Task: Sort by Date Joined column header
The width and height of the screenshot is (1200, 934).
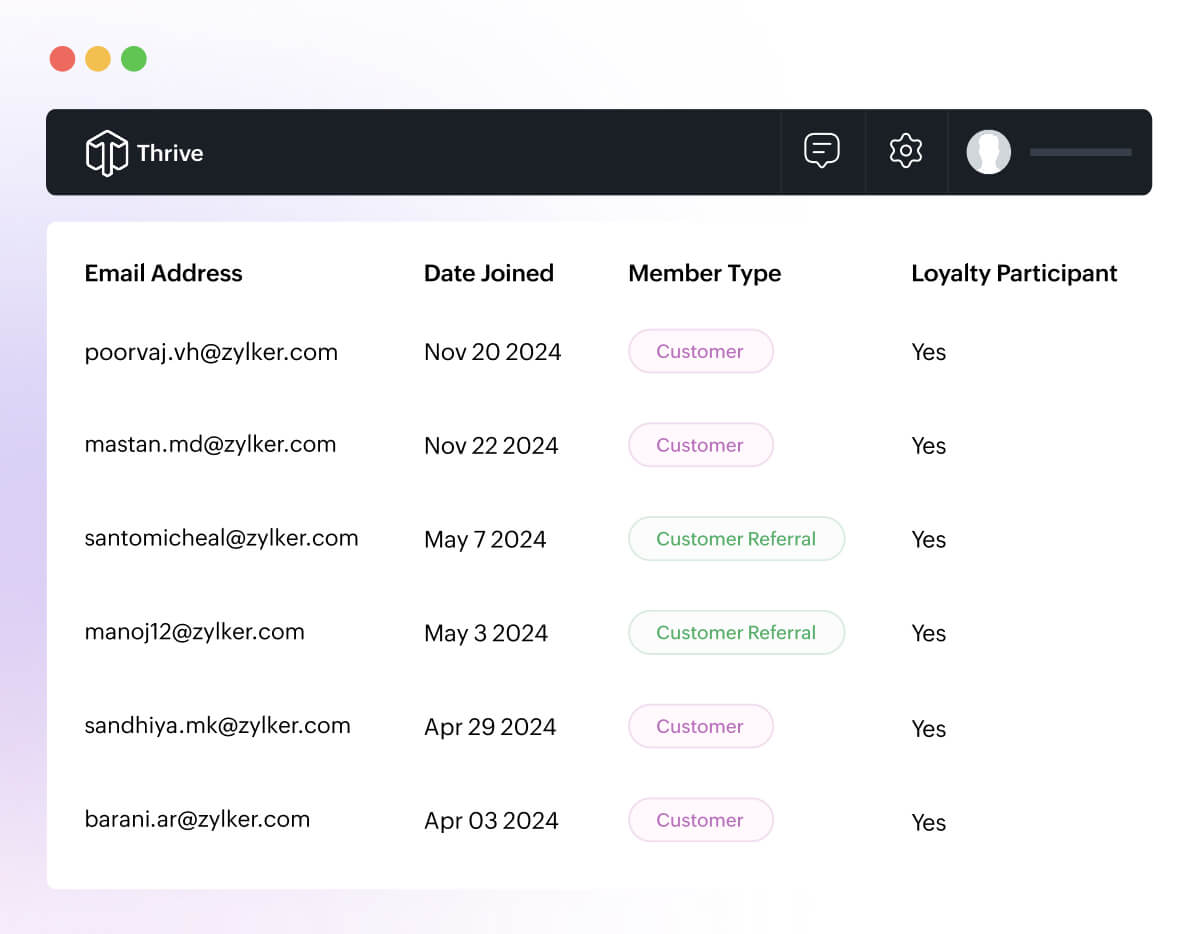Action: [x=488, y=273]
